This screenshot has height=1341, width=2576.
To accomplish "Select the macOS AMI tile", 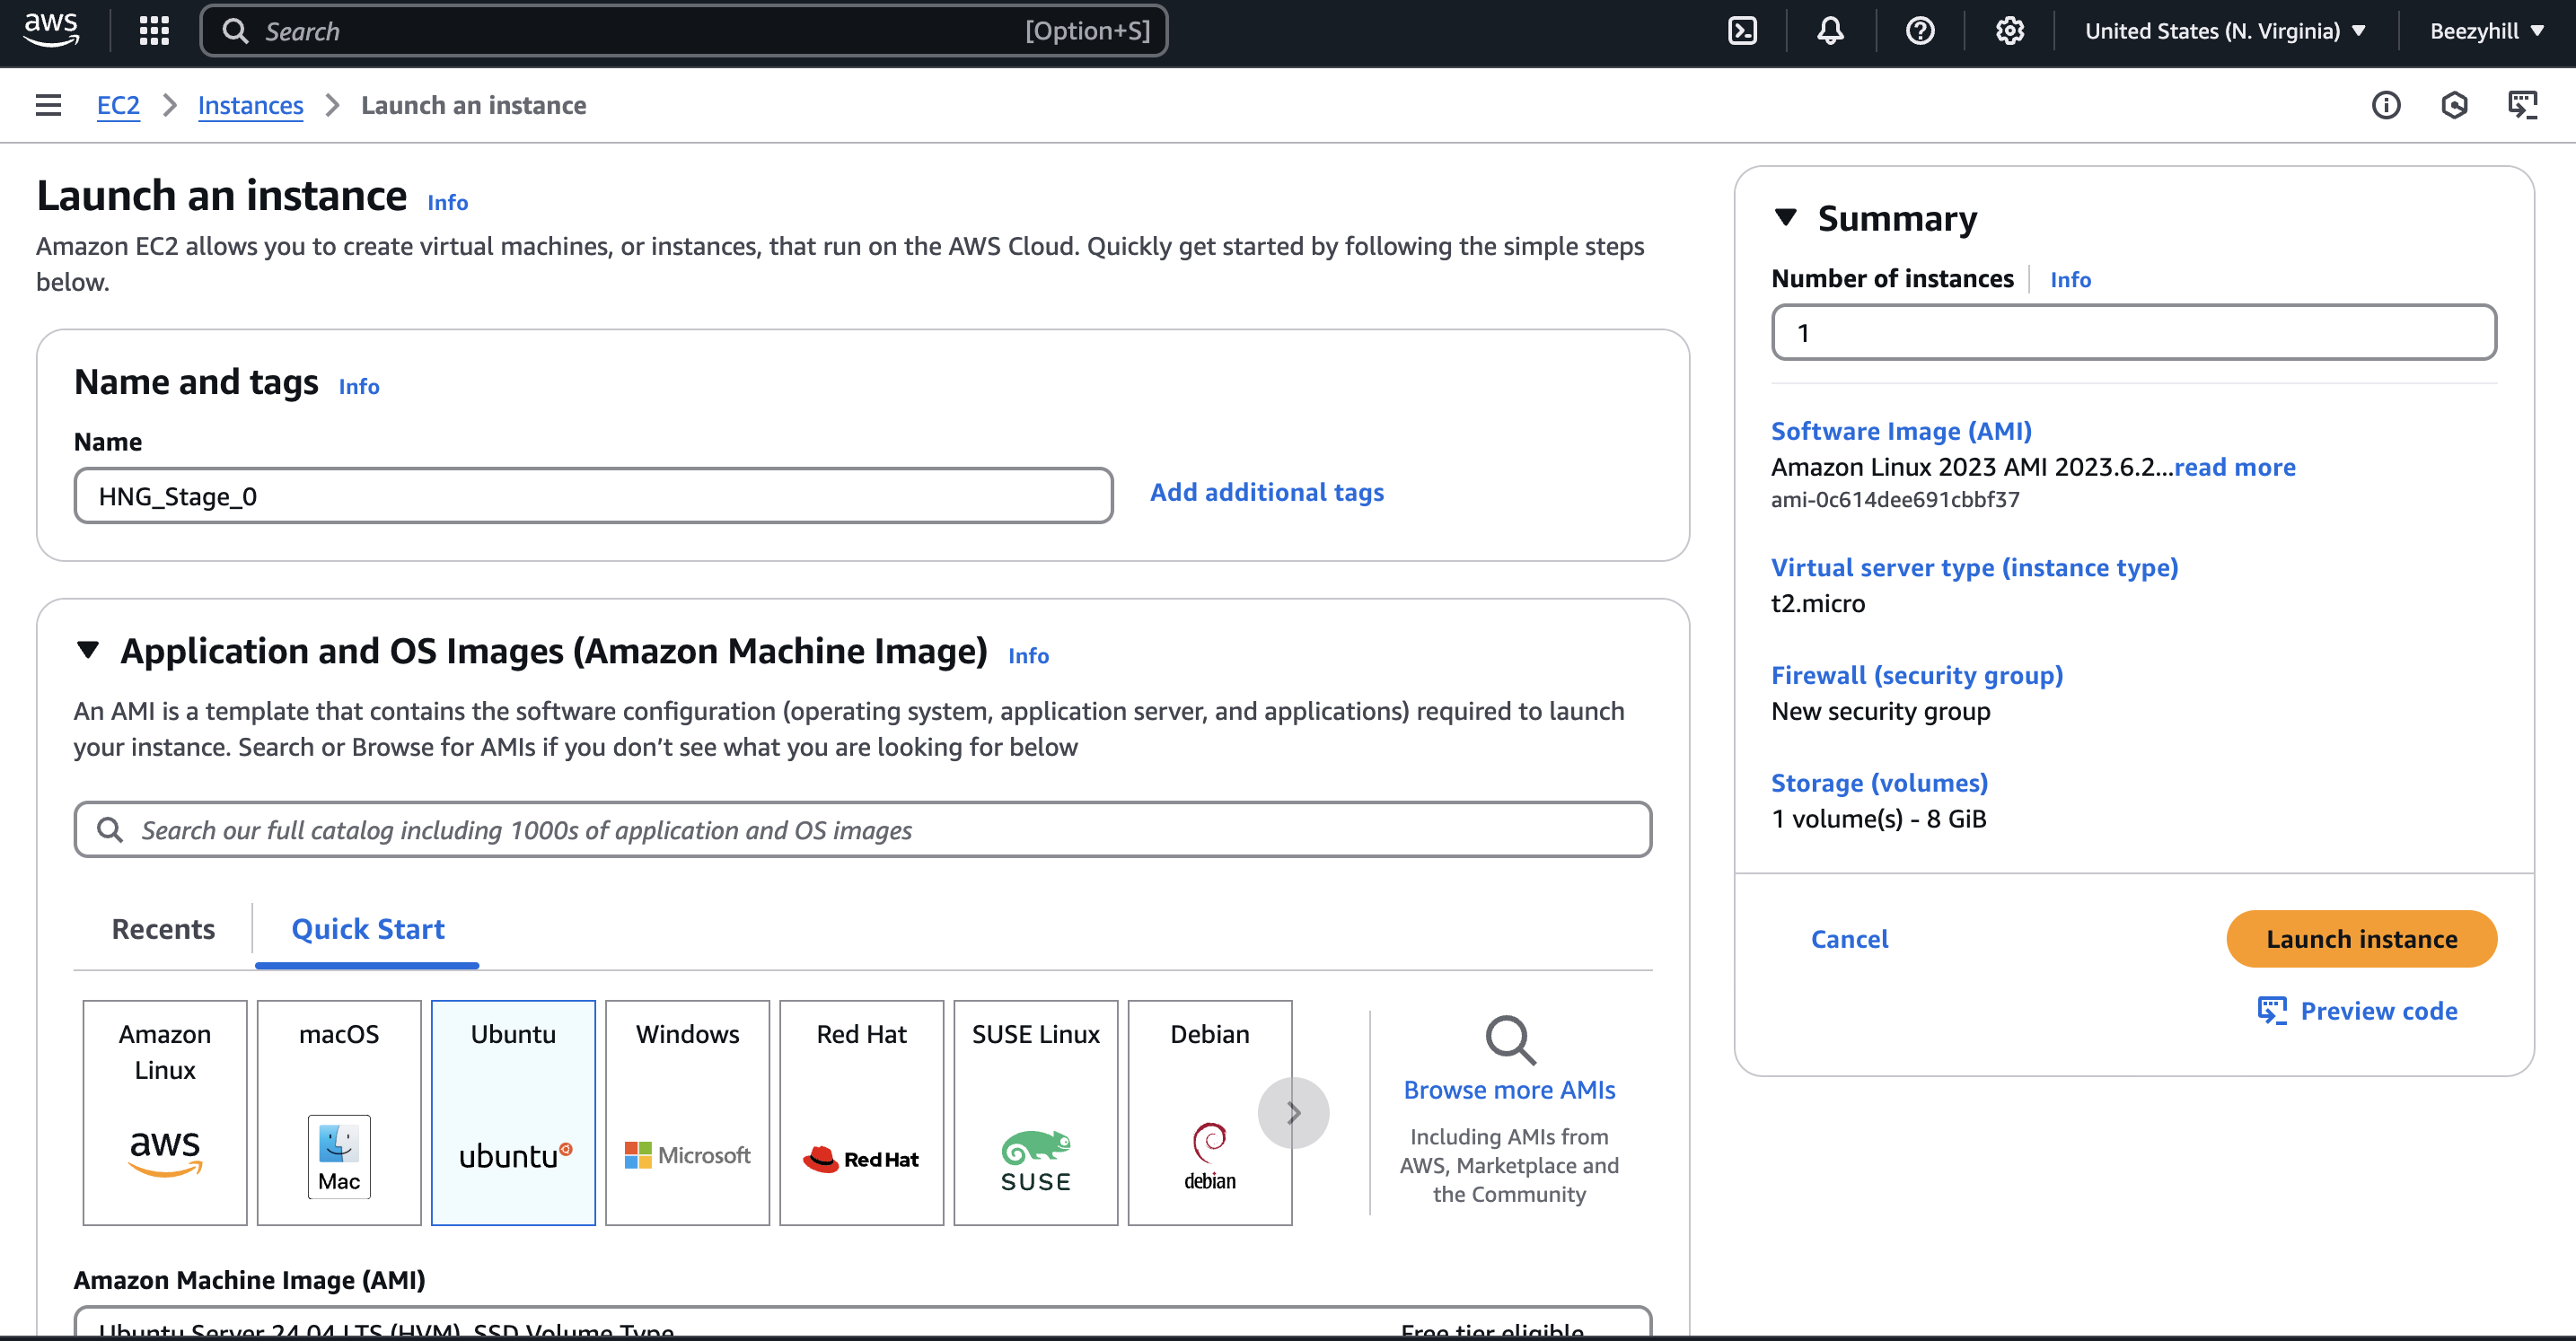I will (x=339, y=1112).
